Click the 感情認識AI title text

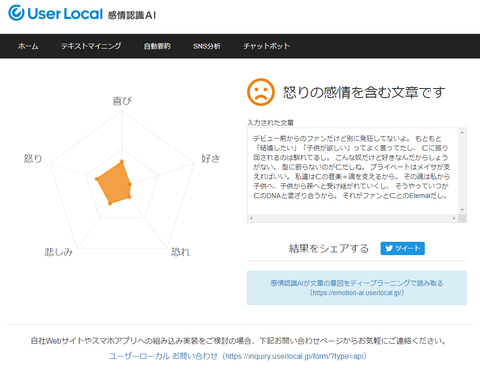coord(132,15)
